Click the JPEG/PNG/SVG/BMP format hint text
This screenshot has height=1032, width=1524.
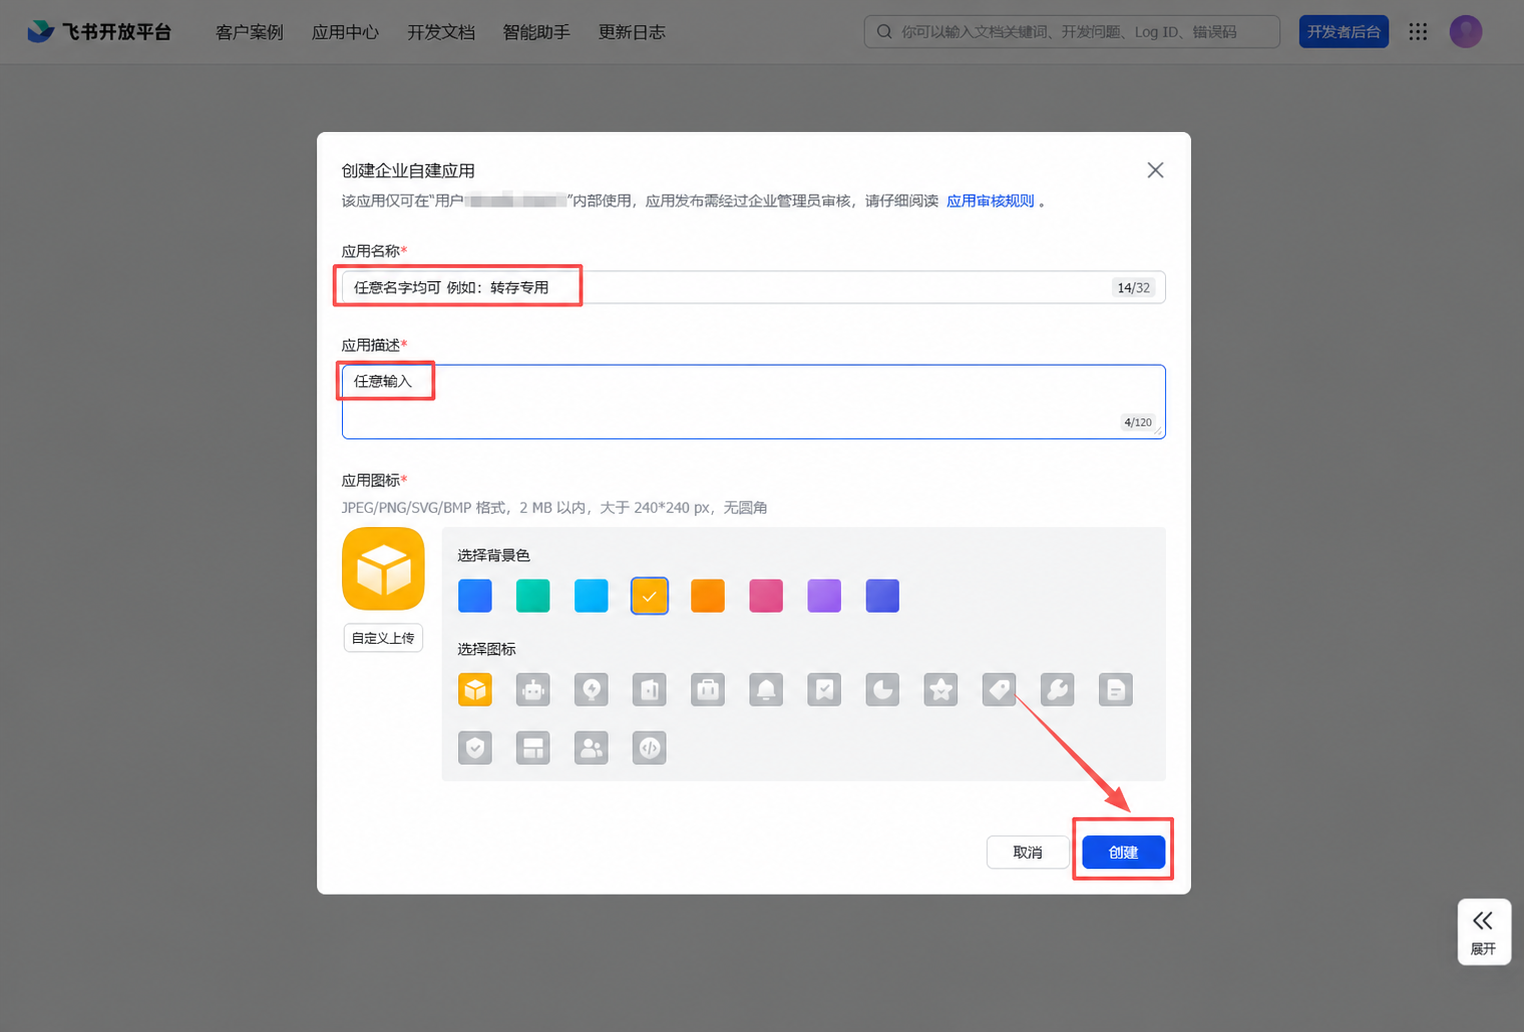click(555, 508)
